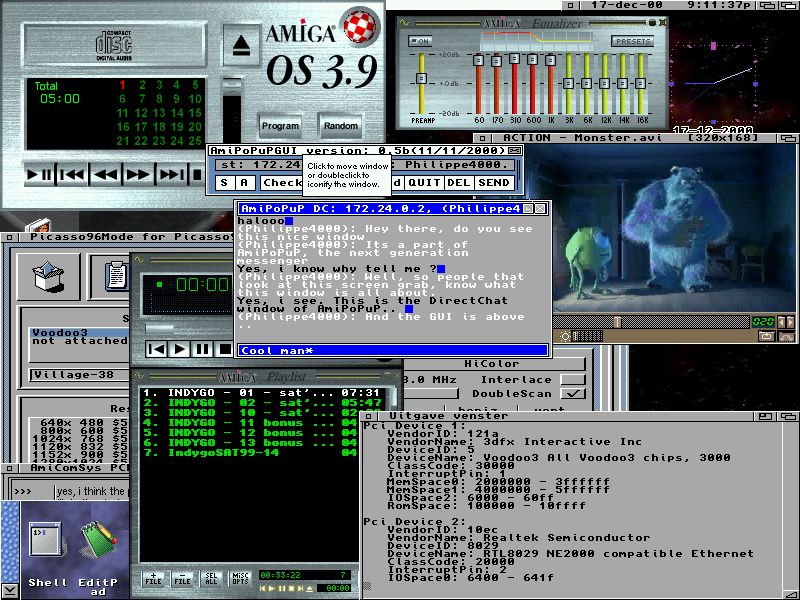800x600 pixels.
Task: Skip to the next CD track
Action: click(170, 174)
